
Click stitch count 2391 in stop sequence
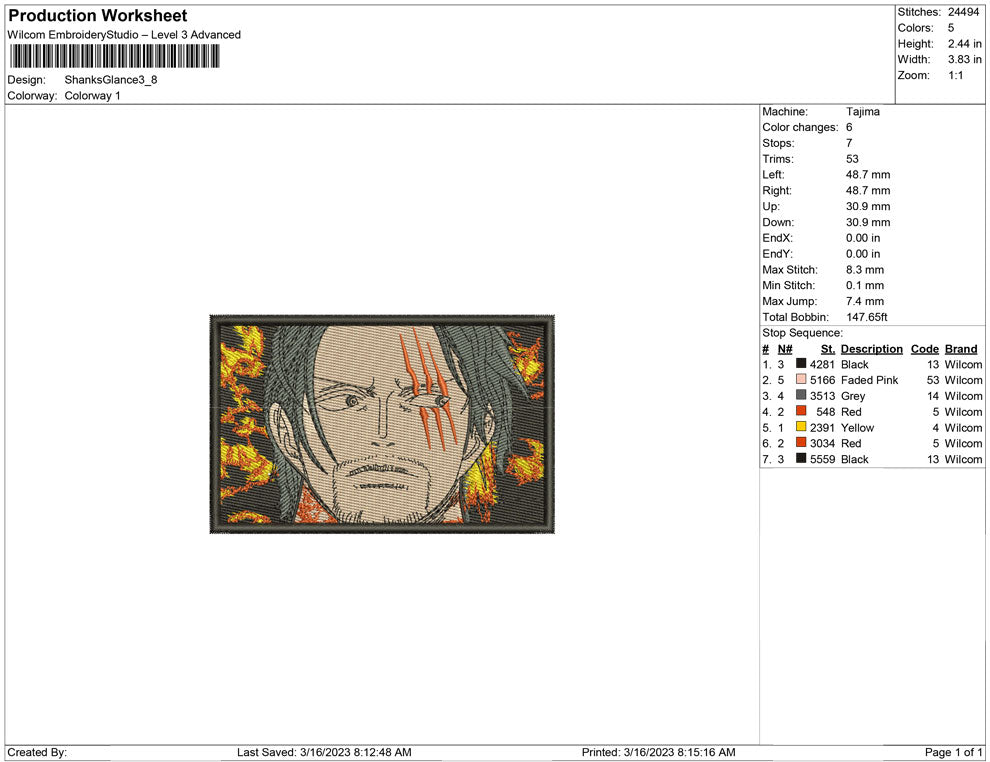coord(822,427)
